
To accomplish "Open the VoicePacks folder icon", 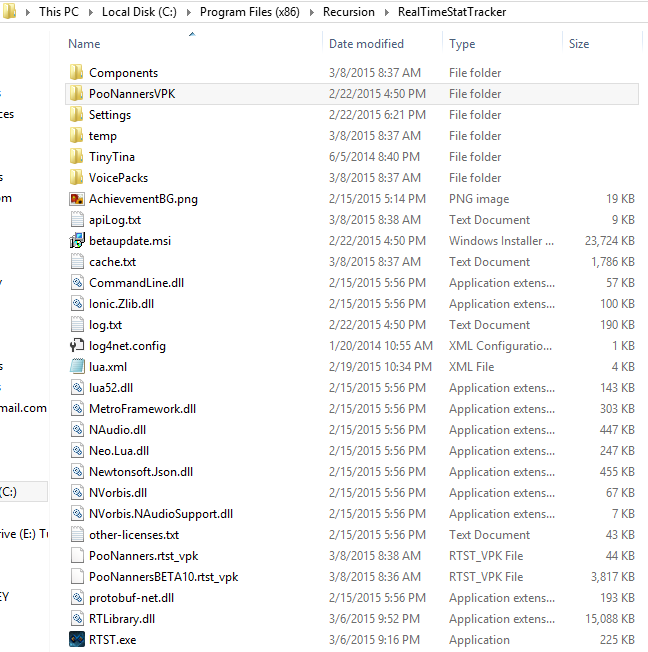I will point(76,178).
